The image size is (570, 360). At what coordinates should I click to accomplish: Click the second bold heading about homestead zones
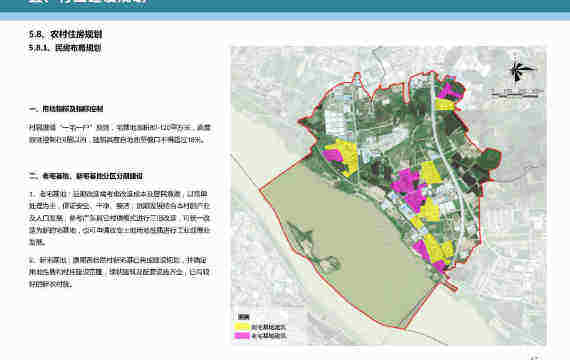pos(86,176)
